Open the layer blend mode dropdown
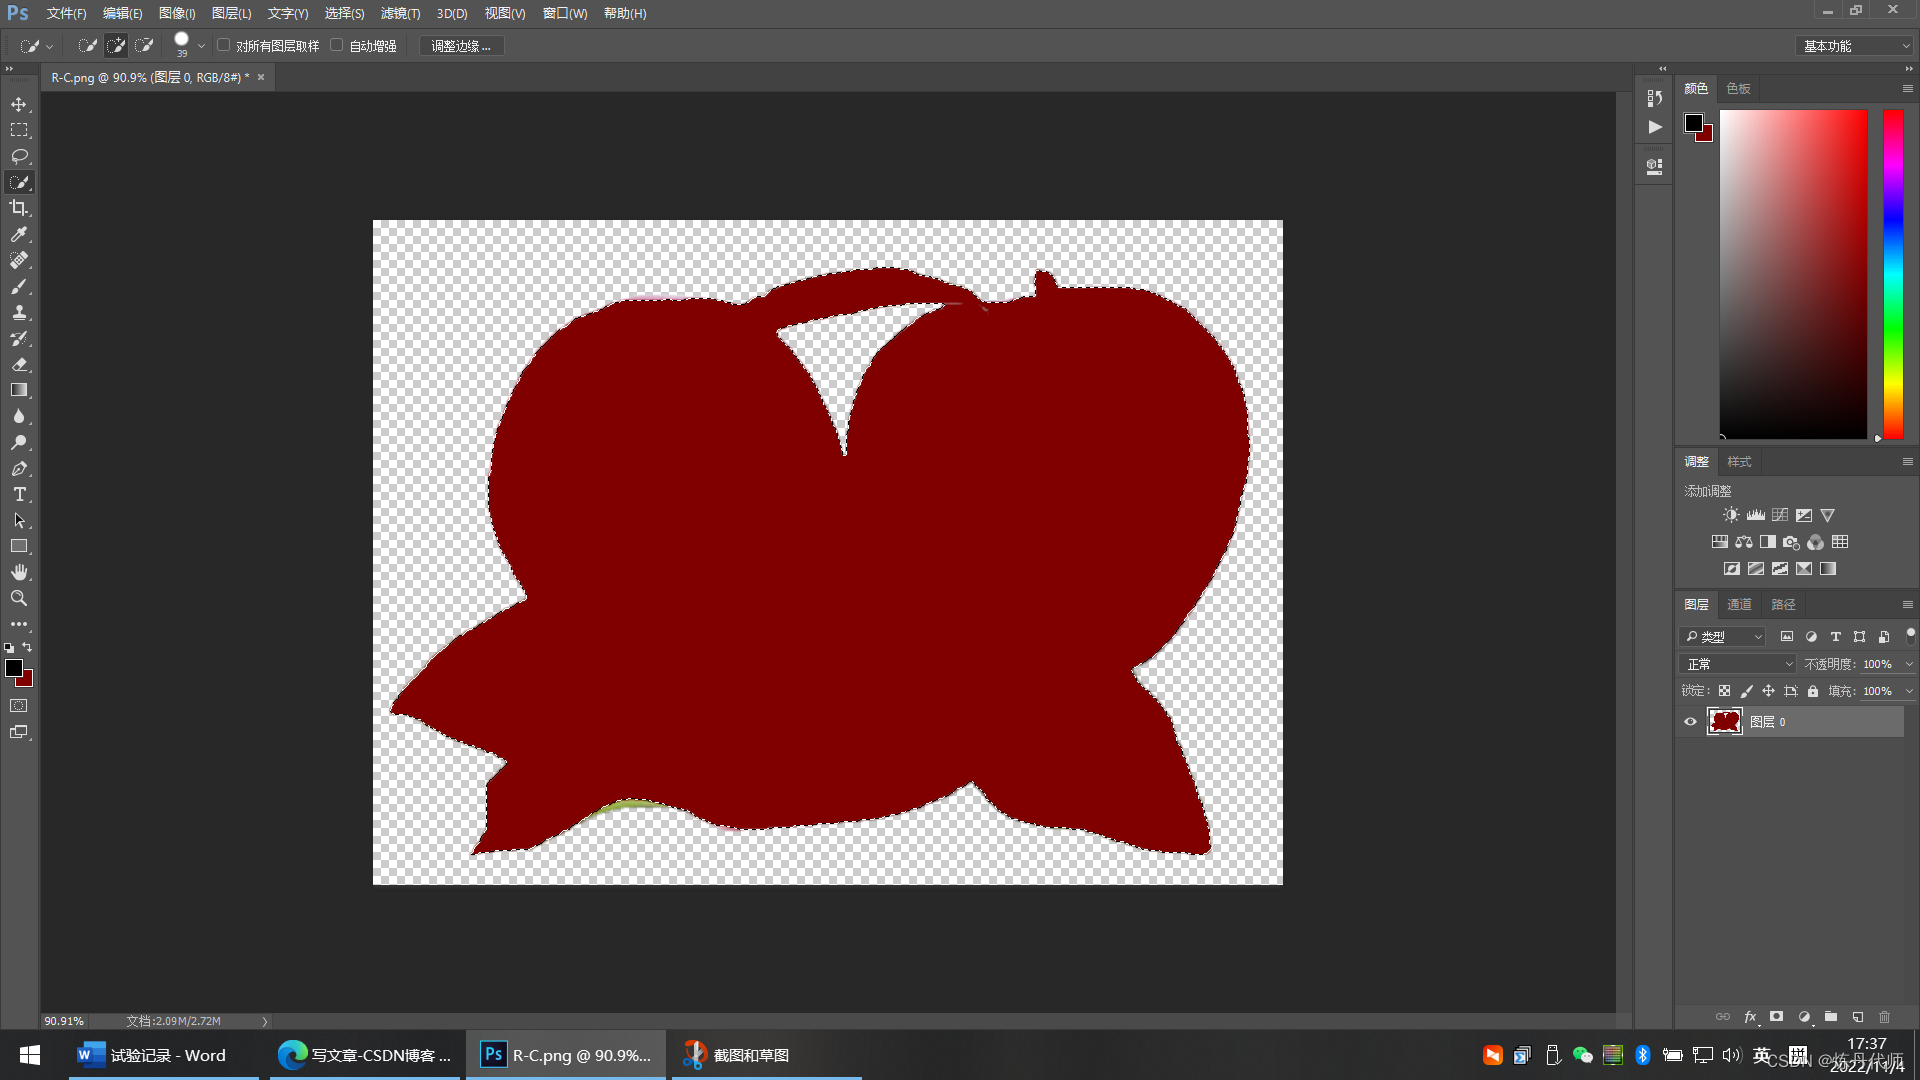 coord(1738,664)
